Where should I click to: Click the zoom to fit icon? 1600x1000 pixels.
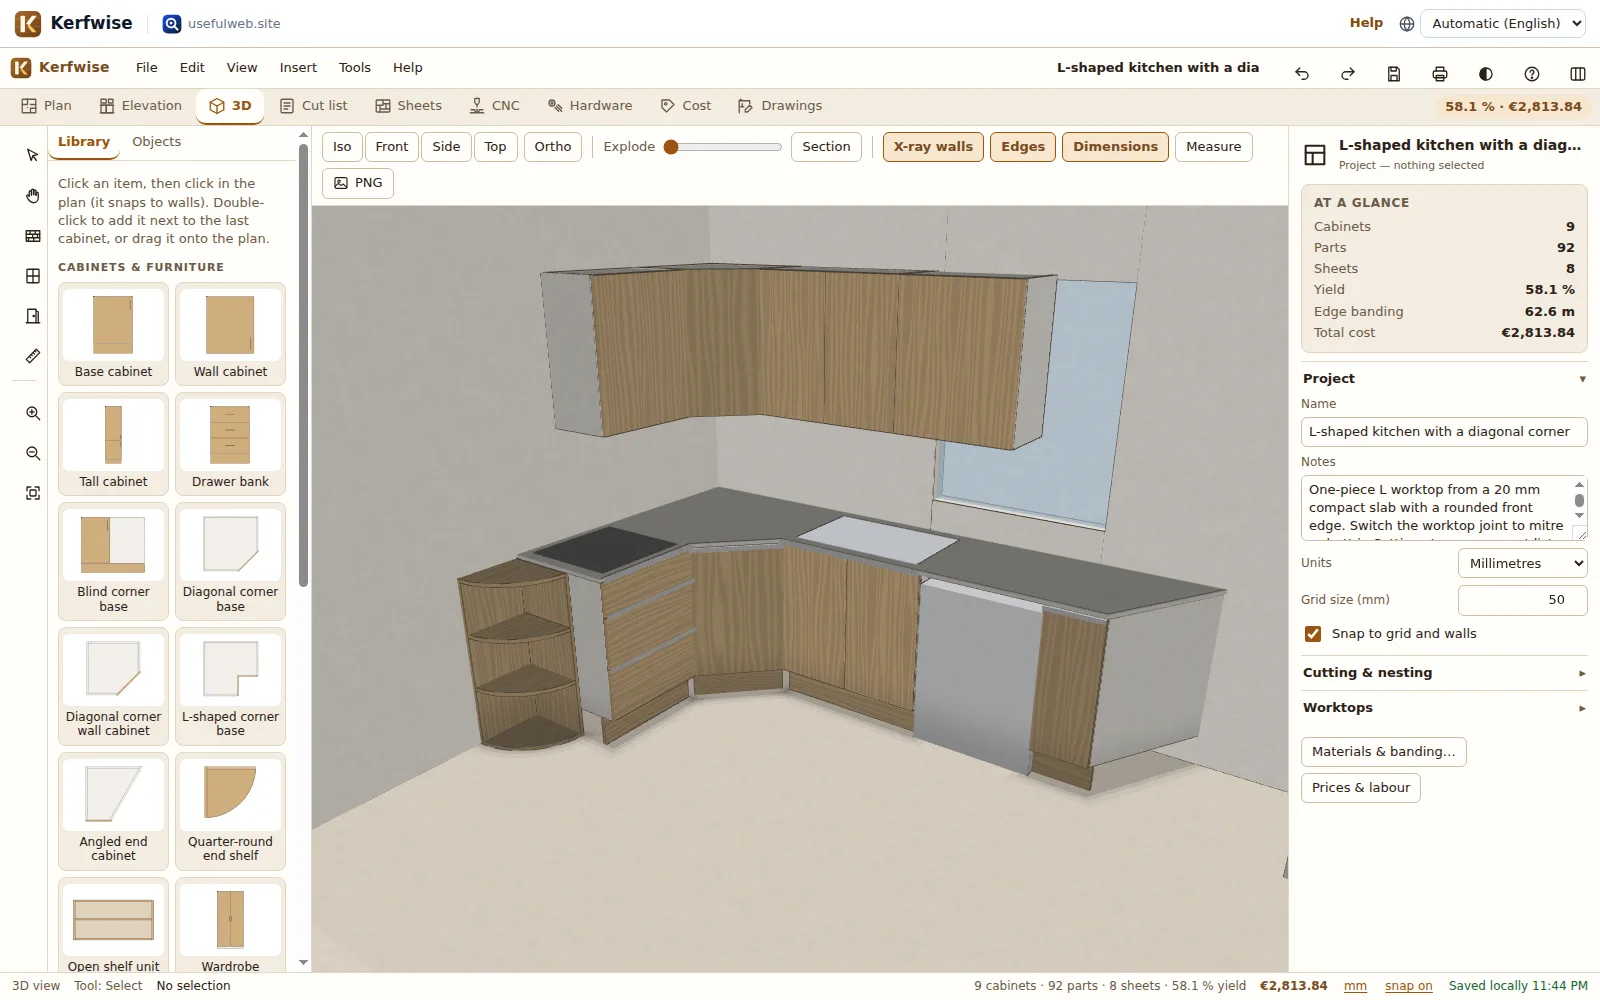coord(33,493)
